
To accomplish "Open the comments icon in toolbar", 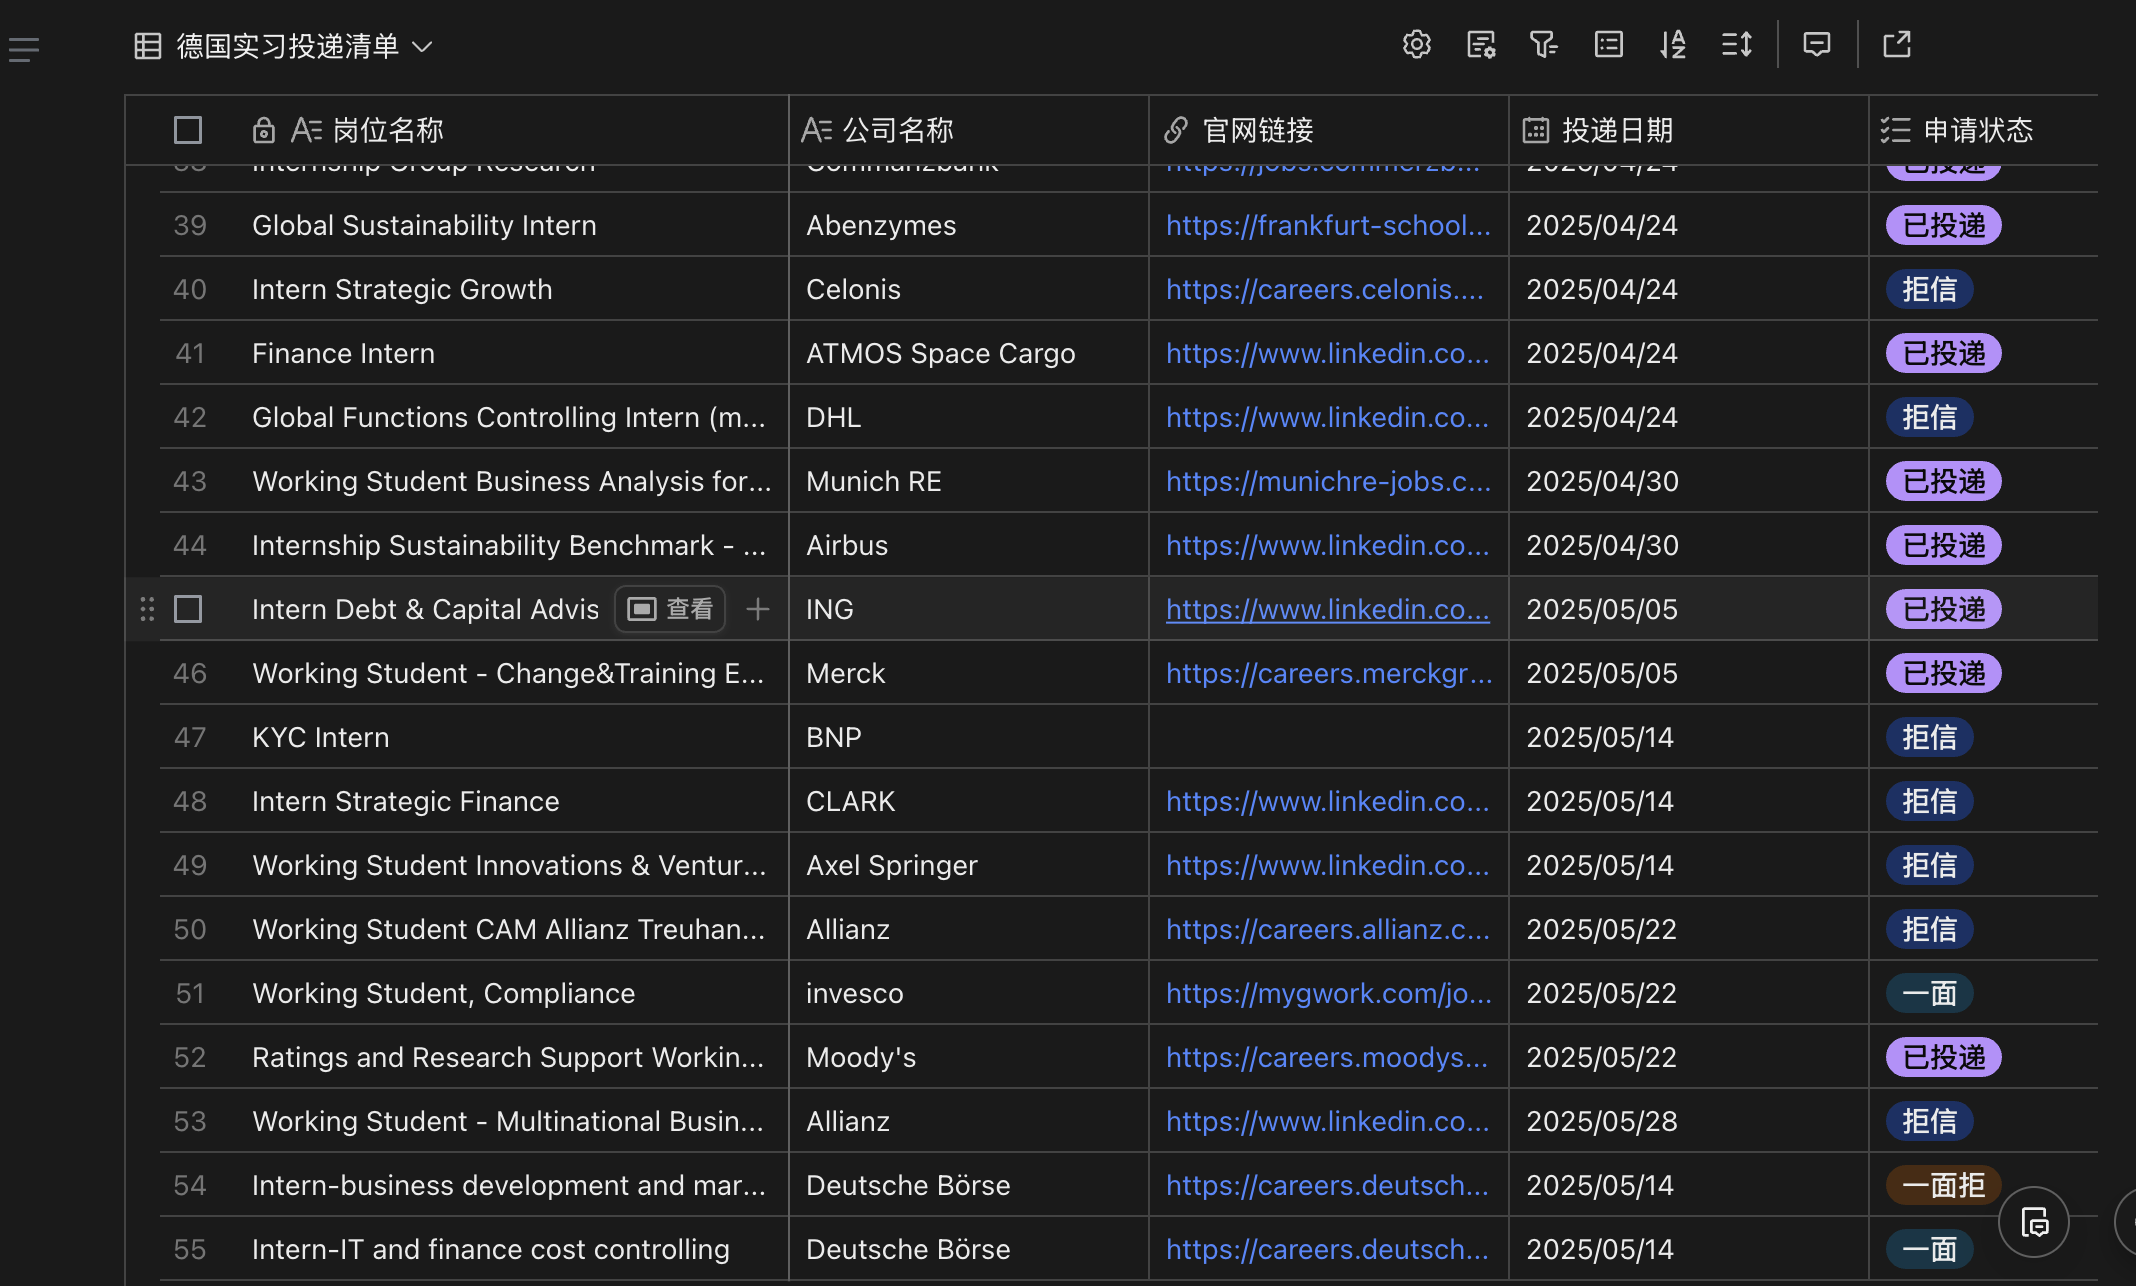I will 1816,45.
